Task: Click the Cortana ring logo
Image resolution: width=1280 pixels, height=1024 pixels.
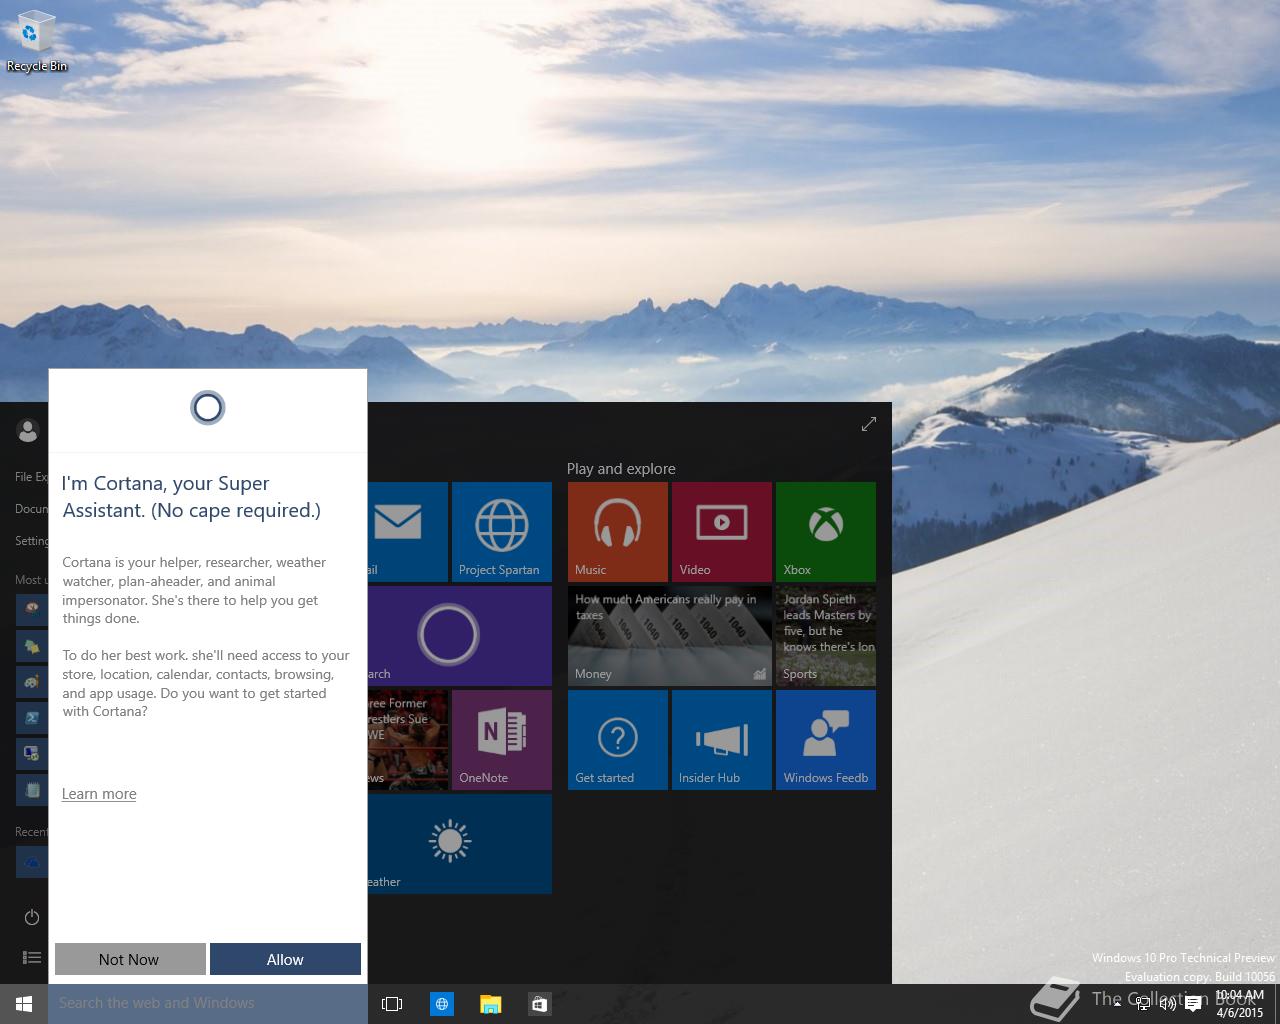Action: click(208, 408)
